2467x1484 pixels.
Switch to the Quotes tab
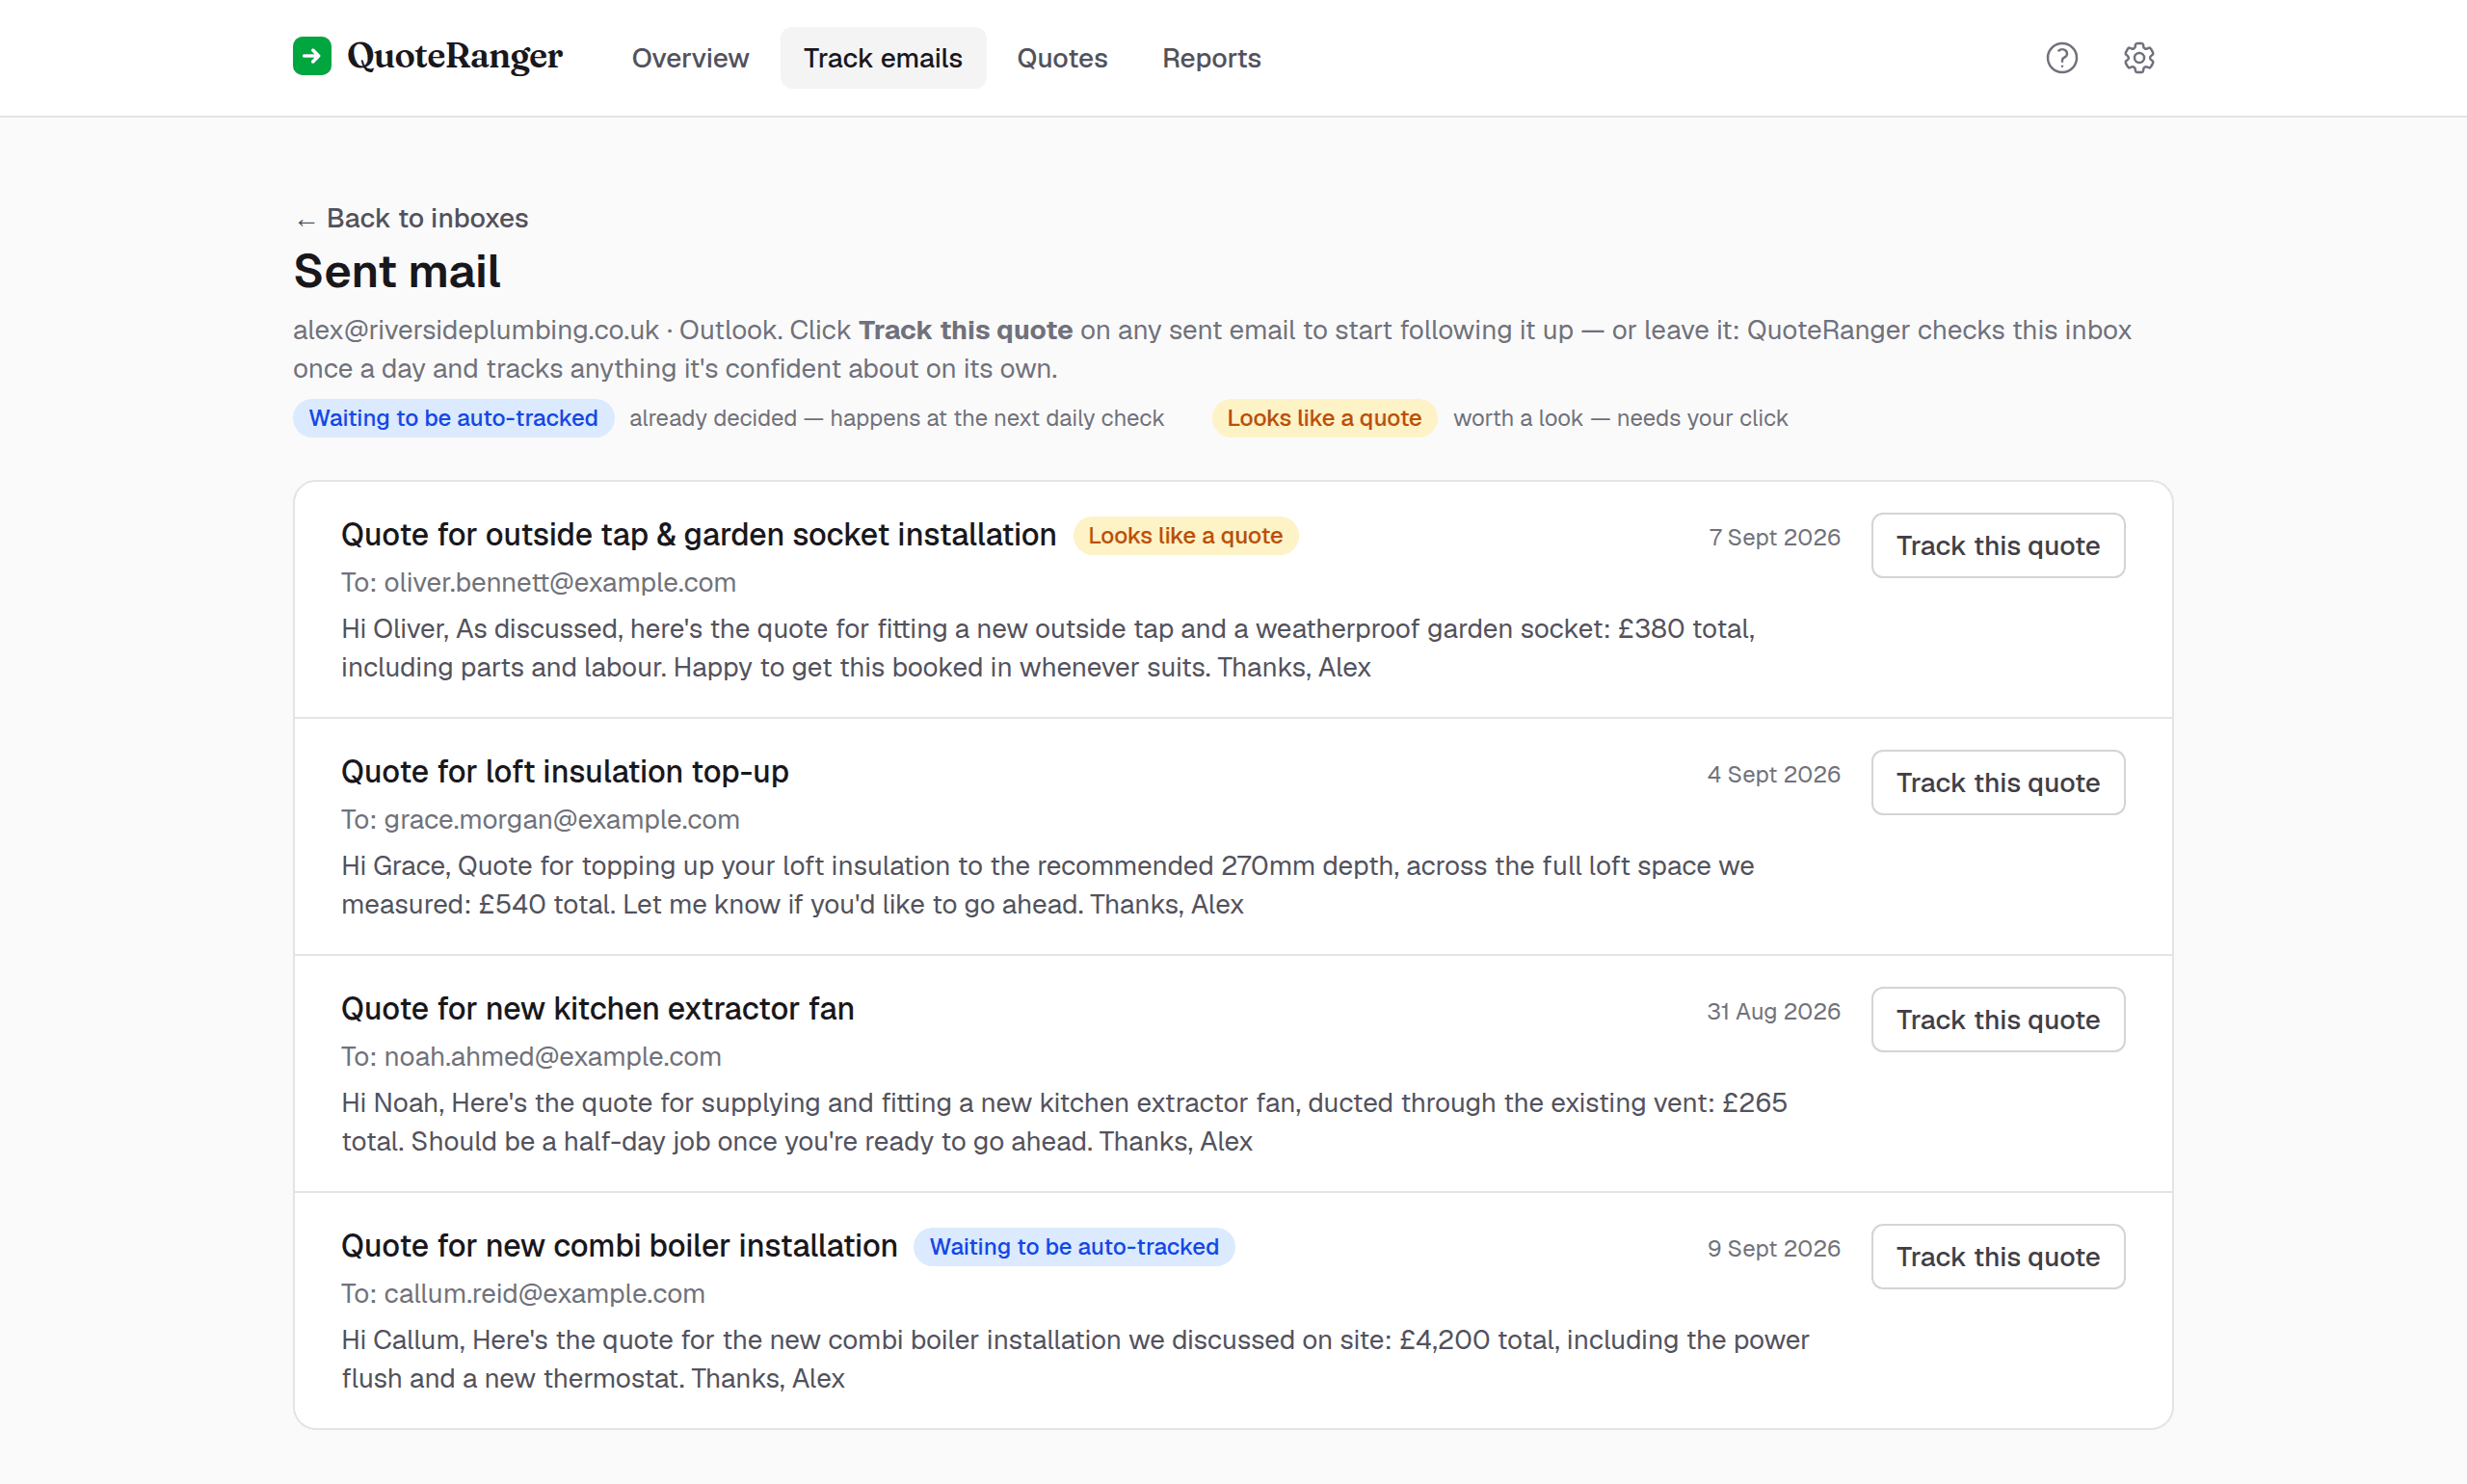coord(1062,58)
